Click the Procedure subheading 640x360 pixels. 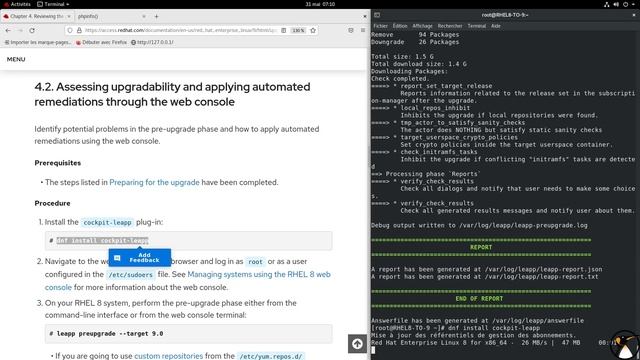52,203
